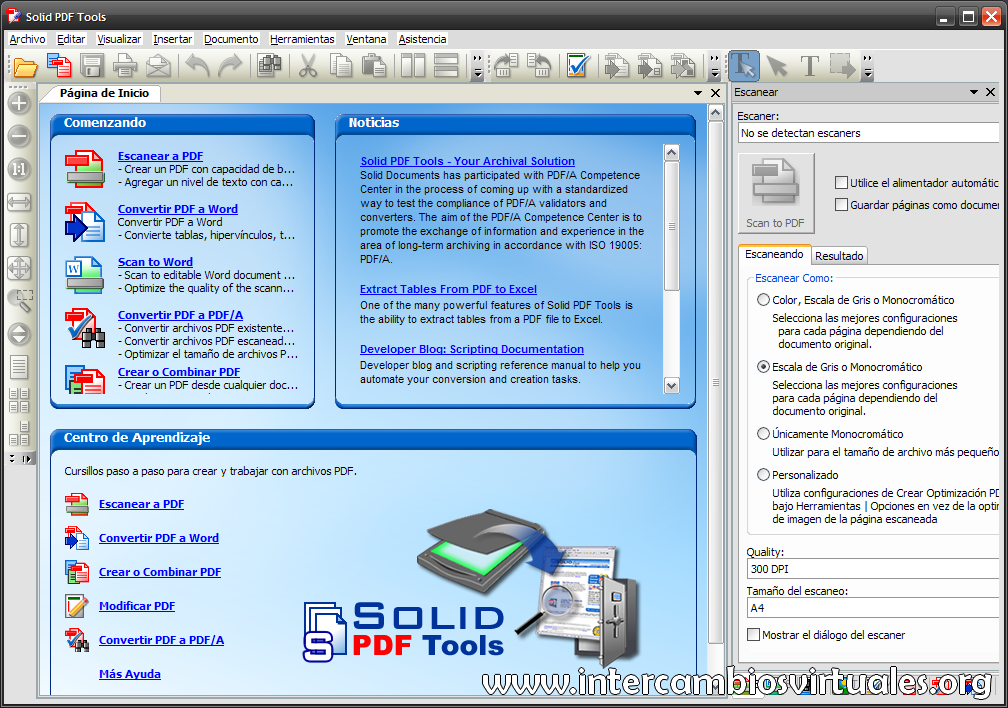1008x708 pixels.
Task: Click the large Scan to PDF button
Action: (x=776, y=193)
